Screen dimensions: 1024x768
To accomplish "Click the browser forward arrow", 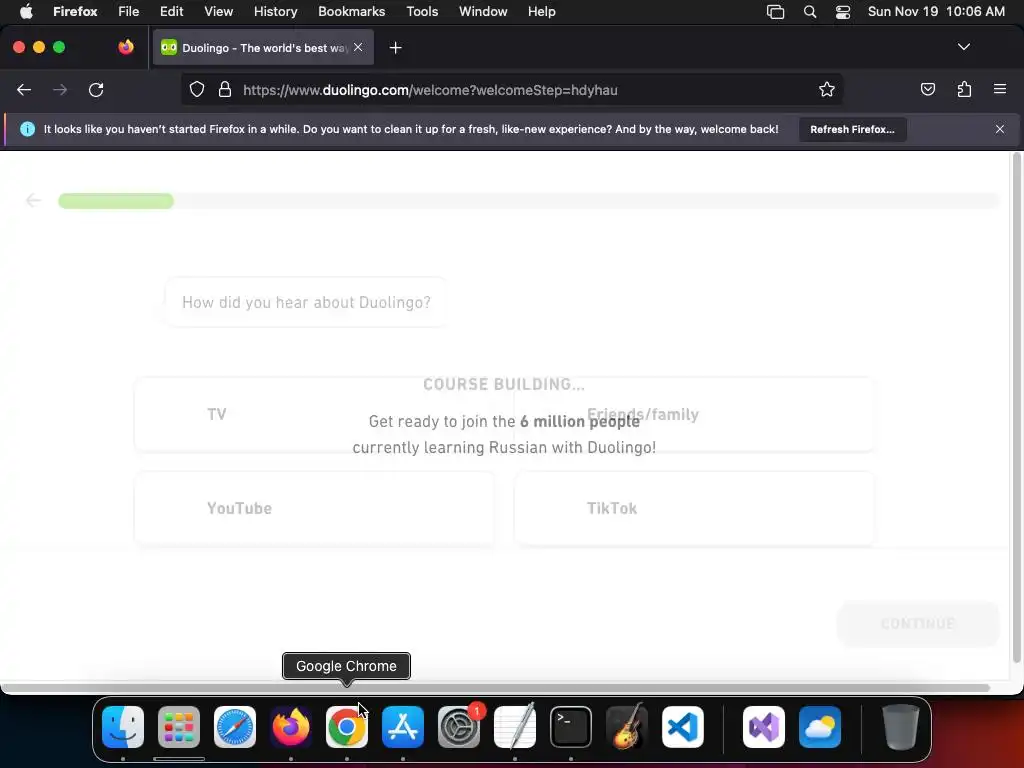I will point(60,90).
